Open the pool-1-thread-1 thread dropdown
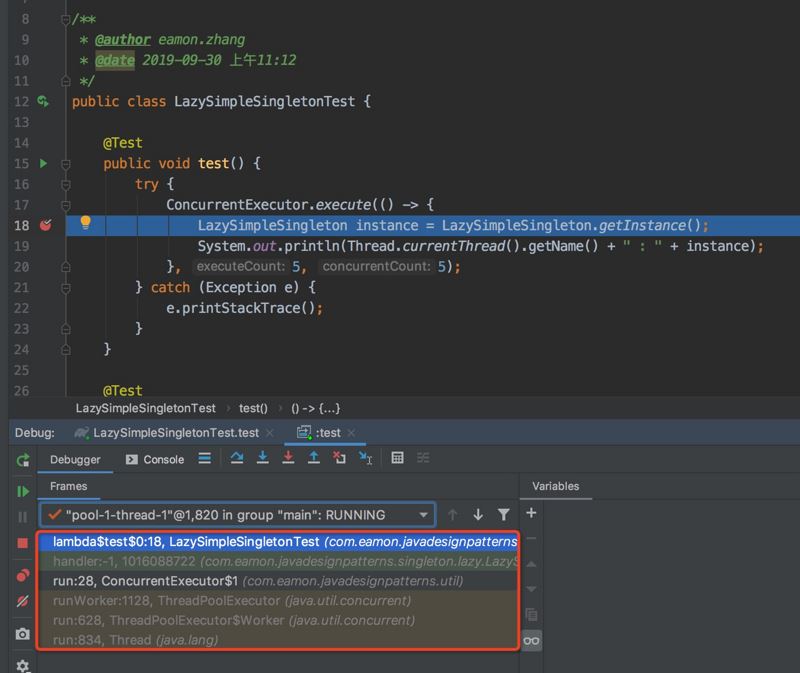 click(x=425, y=515)
